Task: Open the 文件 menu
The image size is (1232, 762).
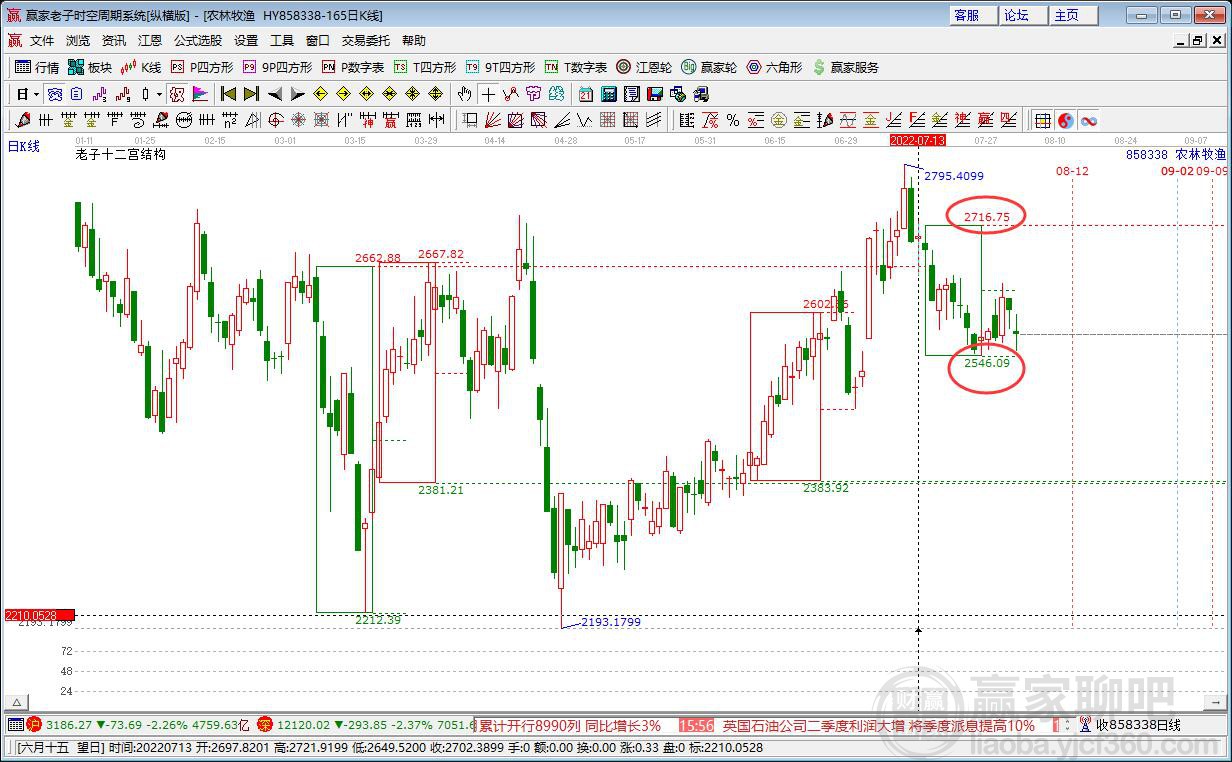Action: [x=42, y=40]
